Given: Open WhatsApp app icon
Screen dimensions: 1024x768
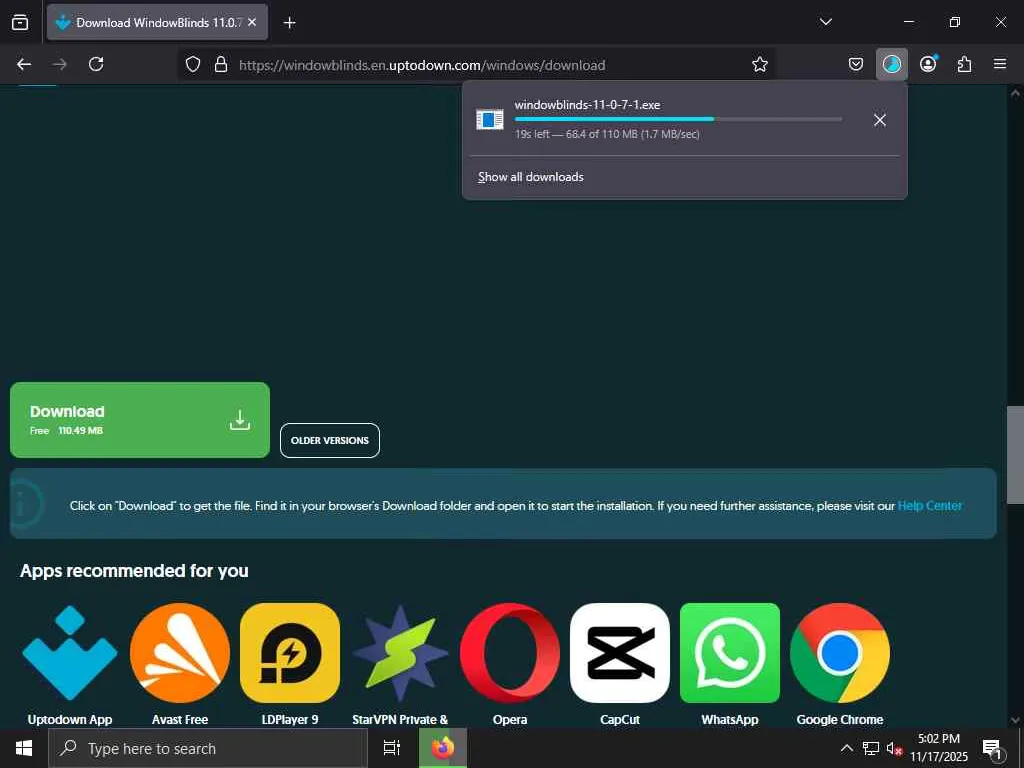Looking at the screenshot, I should 729,652.
